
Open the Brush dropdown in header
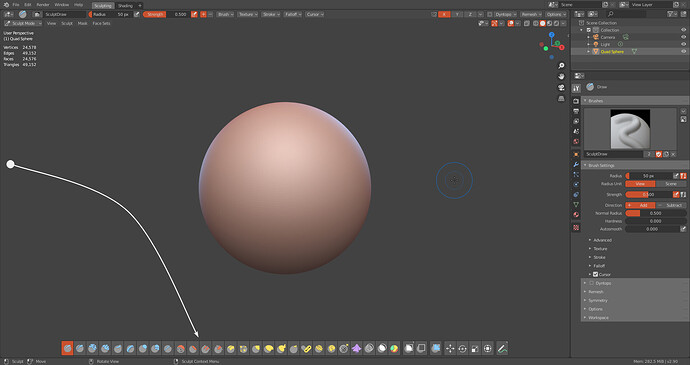tap(226, 14)
